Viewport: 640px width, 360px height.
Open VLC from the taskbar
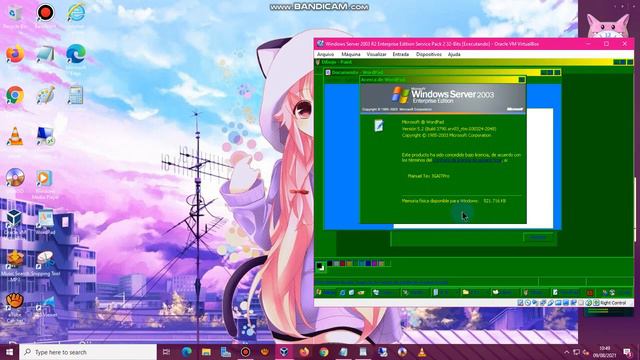422,352
